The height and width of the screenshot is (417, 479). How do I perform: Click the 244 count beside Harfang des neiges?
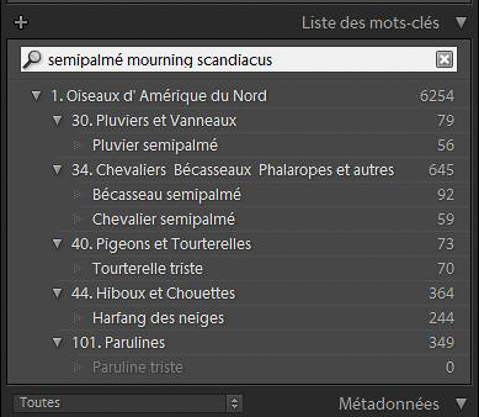pyautogui.click(x=441, y=318)
